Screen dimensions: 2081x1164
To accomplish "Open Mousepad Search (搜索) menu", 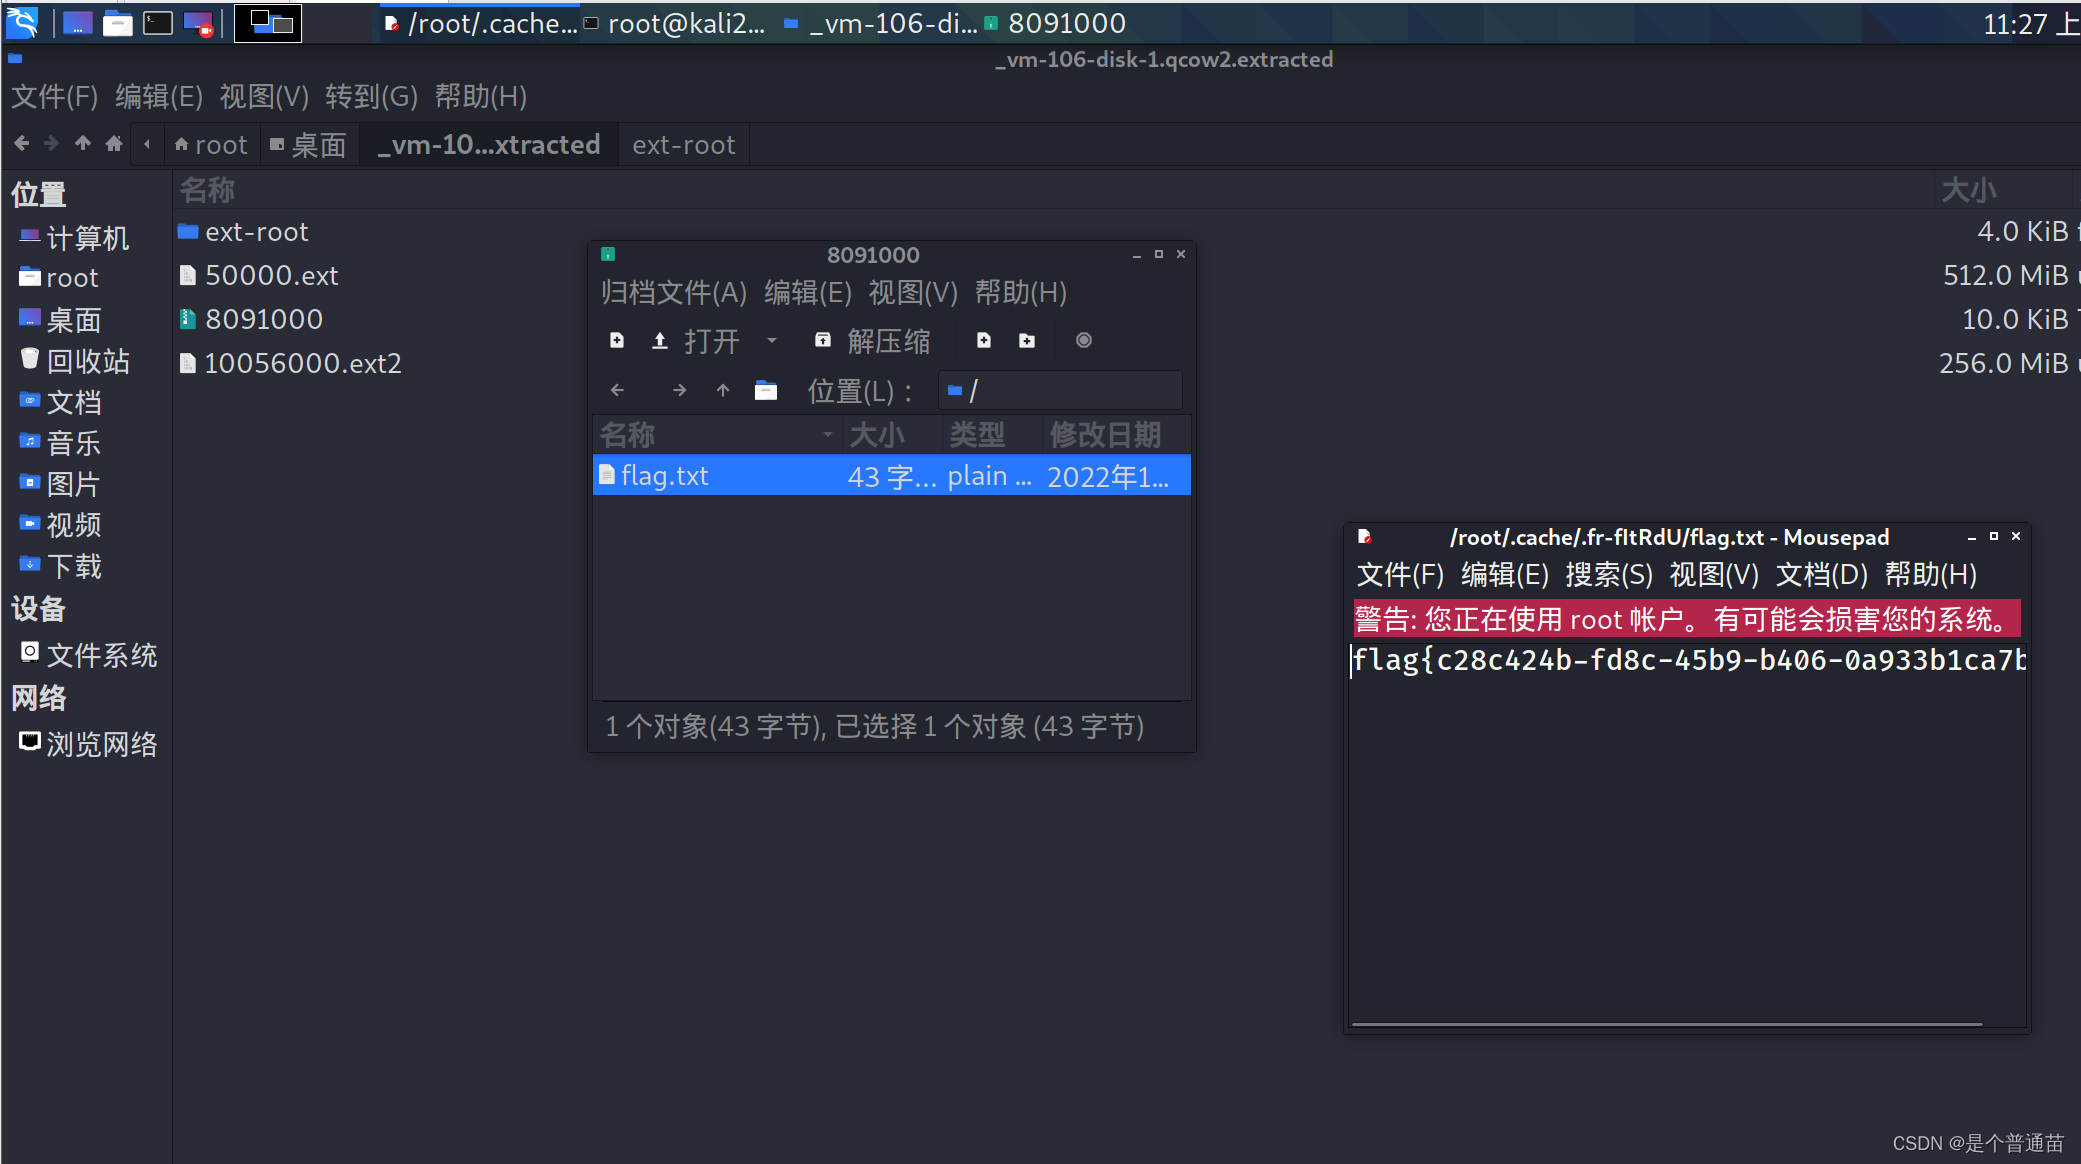I will (1609, 575).
